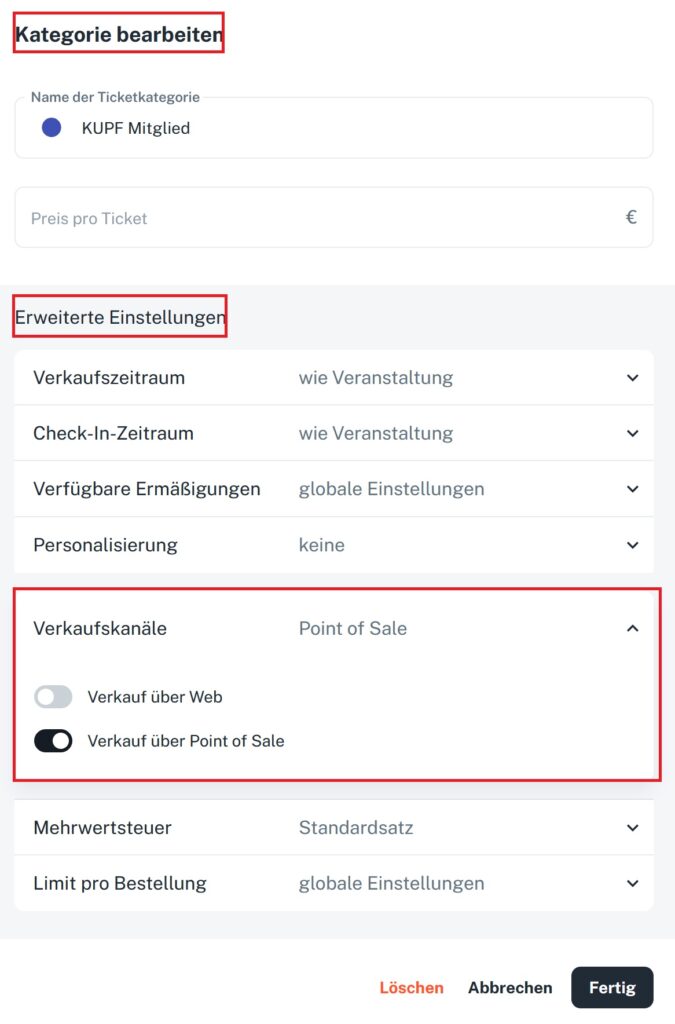Click the Preis pro Ticket field
Image resolution: width=675 pixels, height=1024 pixels.
pyautogui.click(x=334, y=217)
